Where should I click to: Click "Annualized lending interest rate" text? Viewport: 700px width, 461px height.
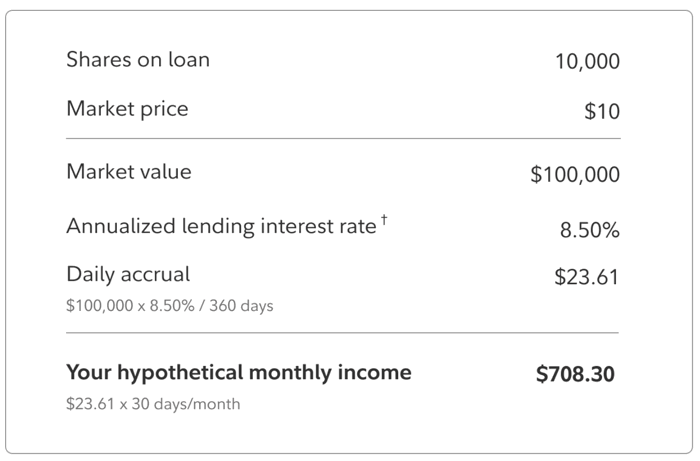[220, 226]
